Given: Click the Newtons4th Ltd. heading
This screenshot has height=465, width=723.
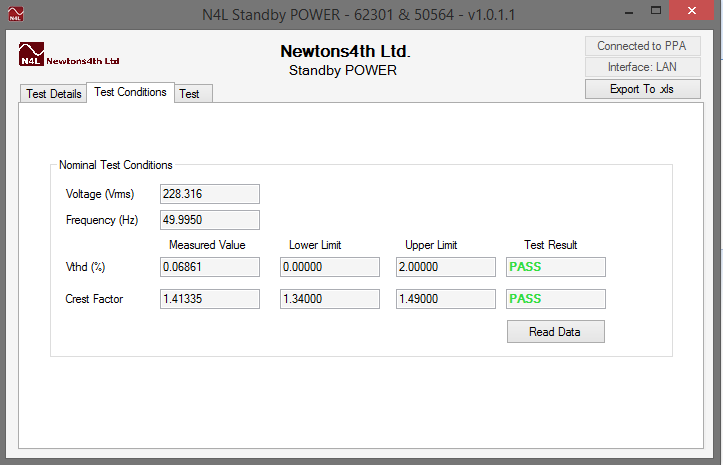Looking at the screenshot, I should (x=345, y=51).
